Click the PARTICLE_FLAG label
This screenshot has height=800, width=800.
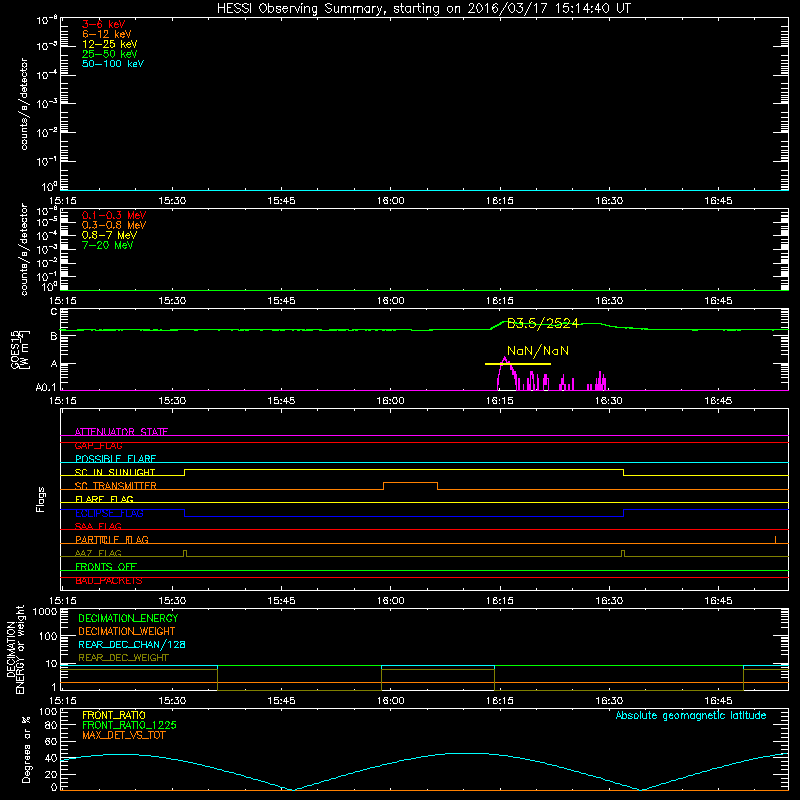(112, 540)
